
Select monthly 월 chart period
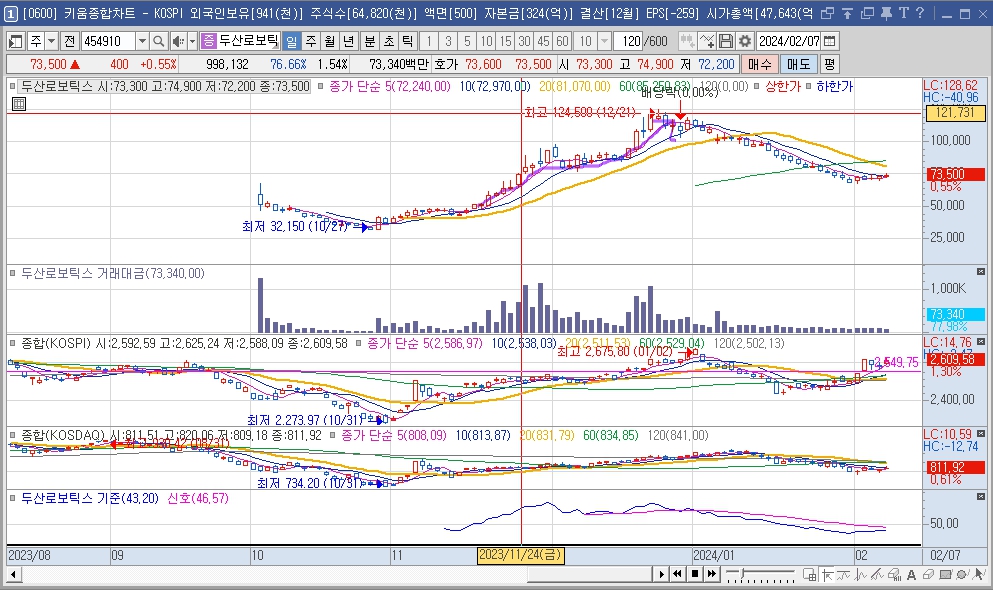pyautogui.click(x=330, y=41)
